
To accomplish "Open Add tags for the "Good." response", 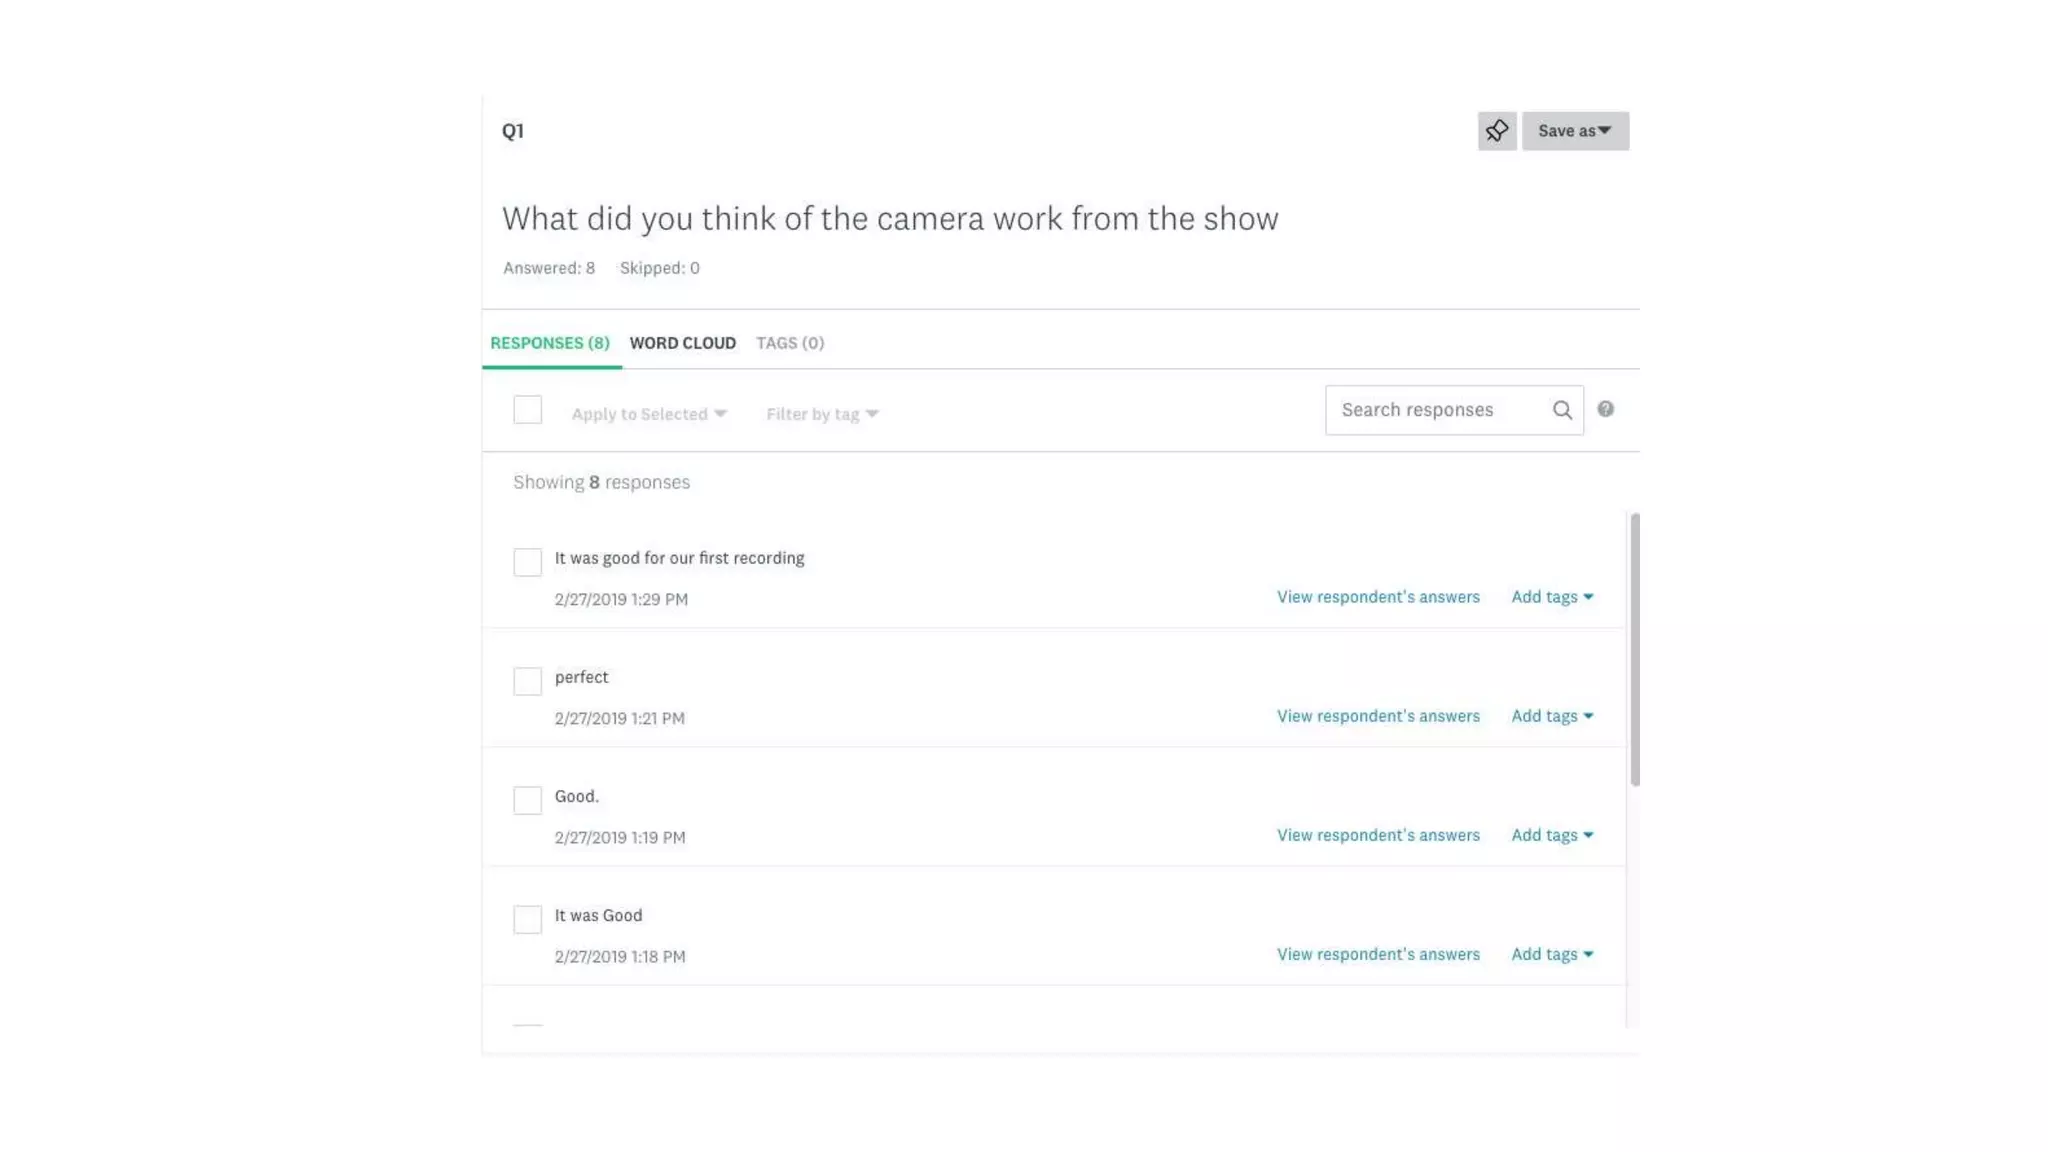I will (x=1551, y=835).
